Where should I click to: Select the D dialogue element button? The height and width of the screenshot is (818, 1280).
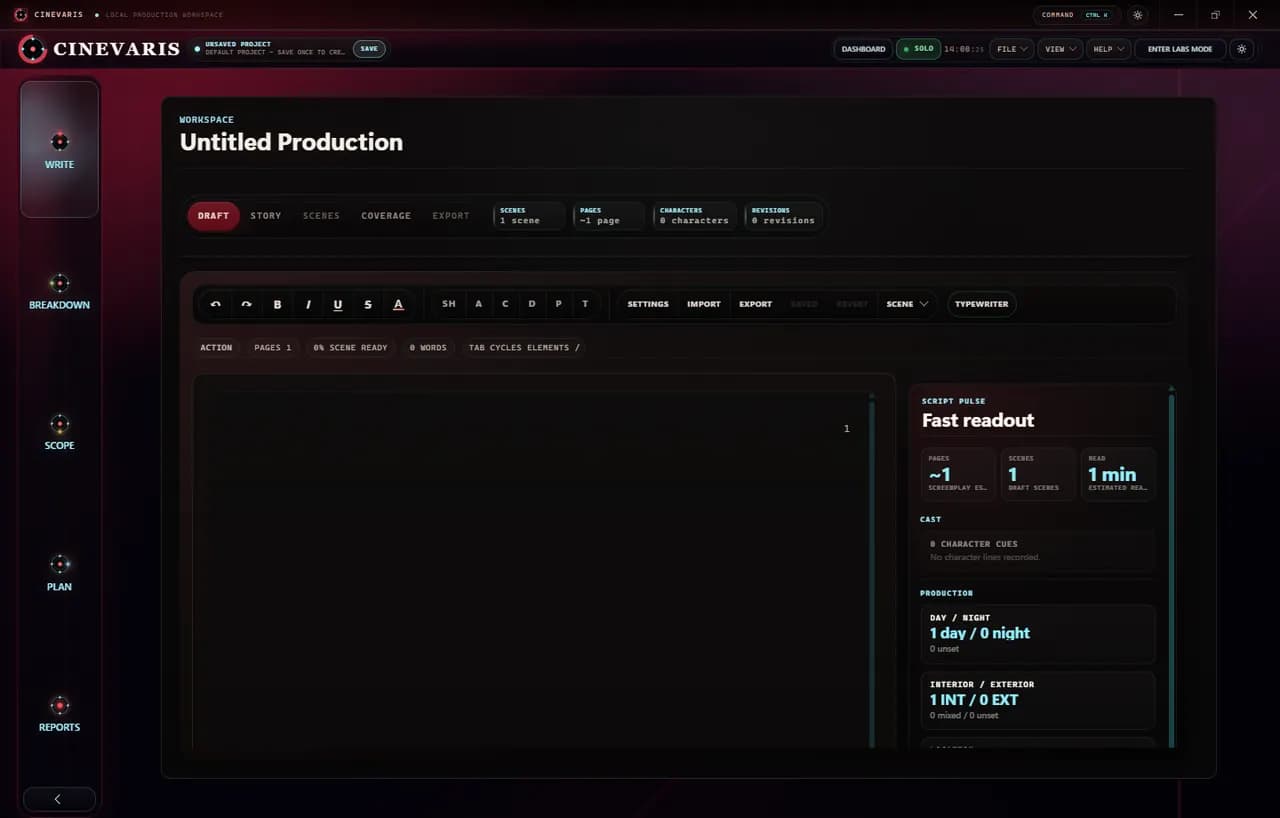pyautogui.click(x=532, y=304)
